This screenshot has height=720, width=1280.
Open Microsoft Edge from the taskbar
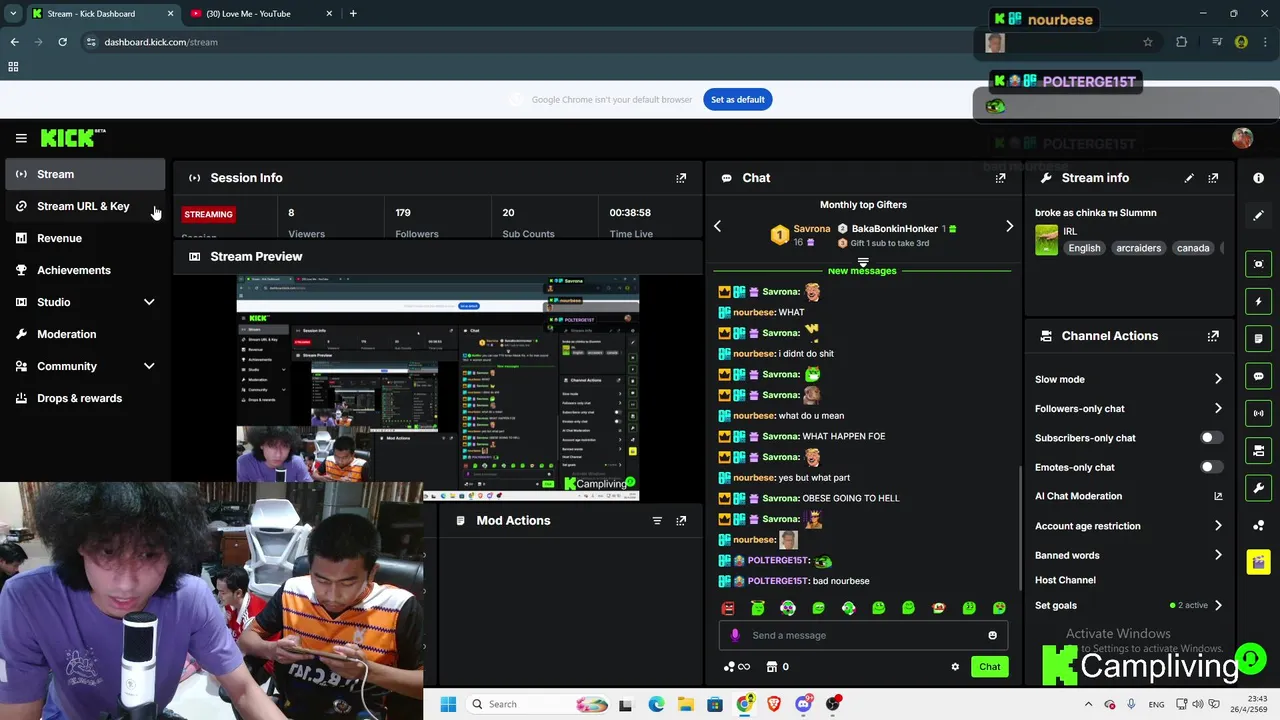click(x=656, y=704)
